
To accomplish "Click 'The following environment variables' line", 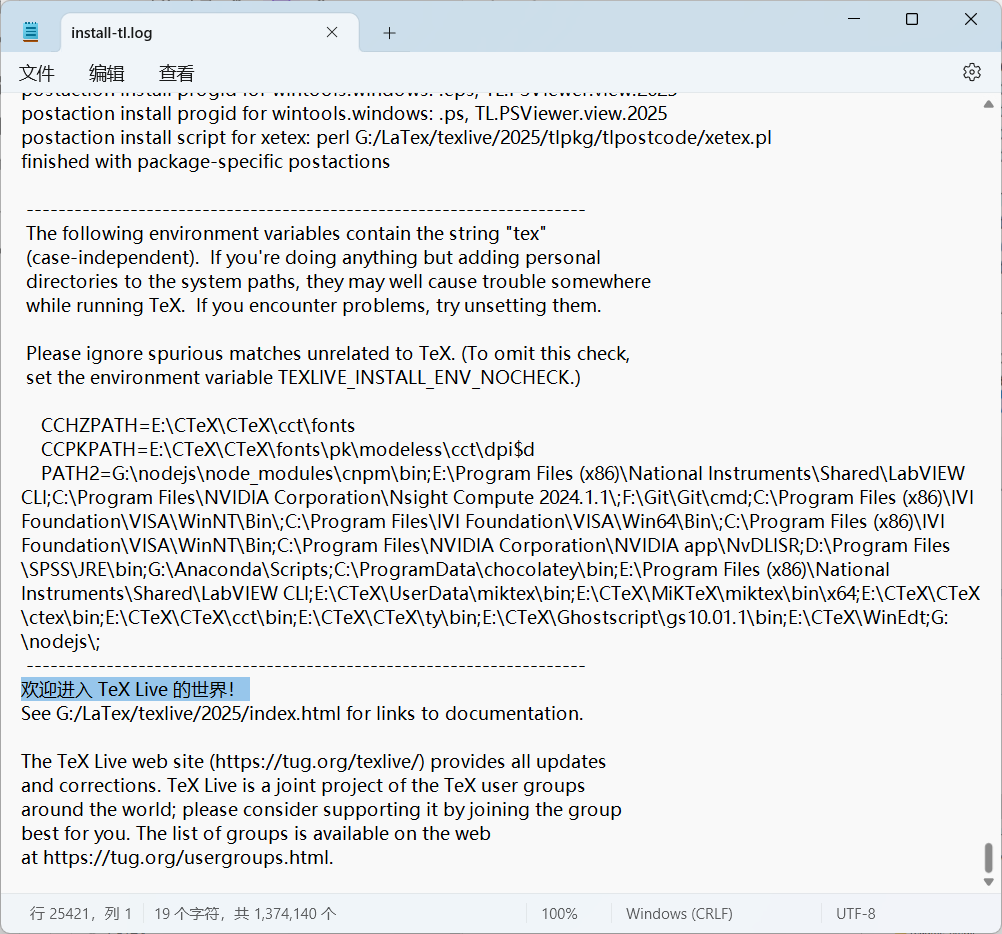I will tap(286, 234).
